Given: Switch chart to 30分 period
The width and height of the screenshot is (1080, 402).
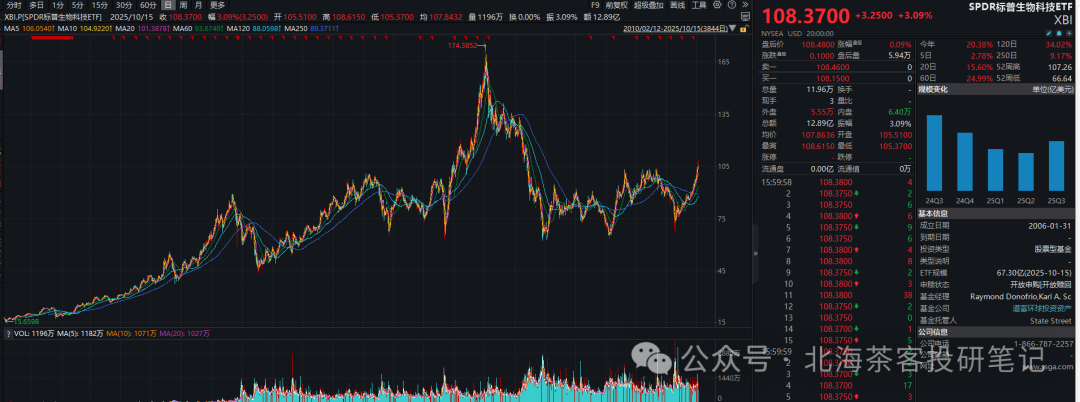Looking at the screenshot, I should tap(124, 5).
